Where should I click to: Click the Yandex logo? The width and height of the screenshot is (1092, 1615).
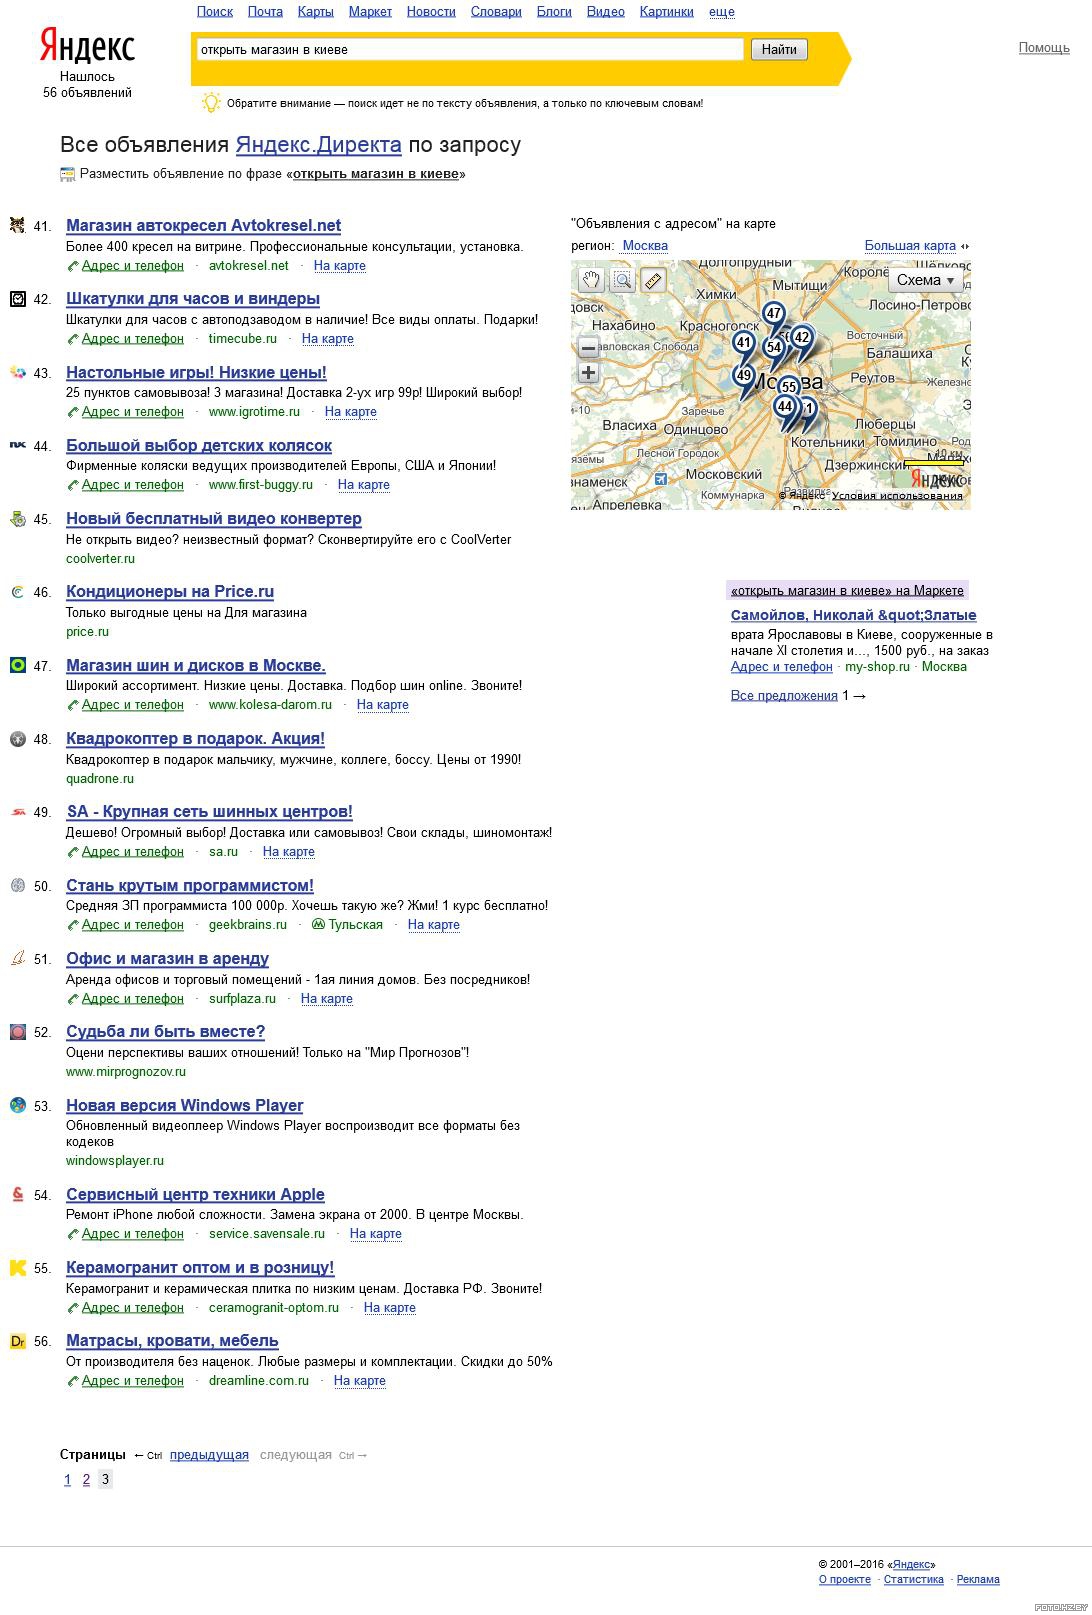point(87,47)
